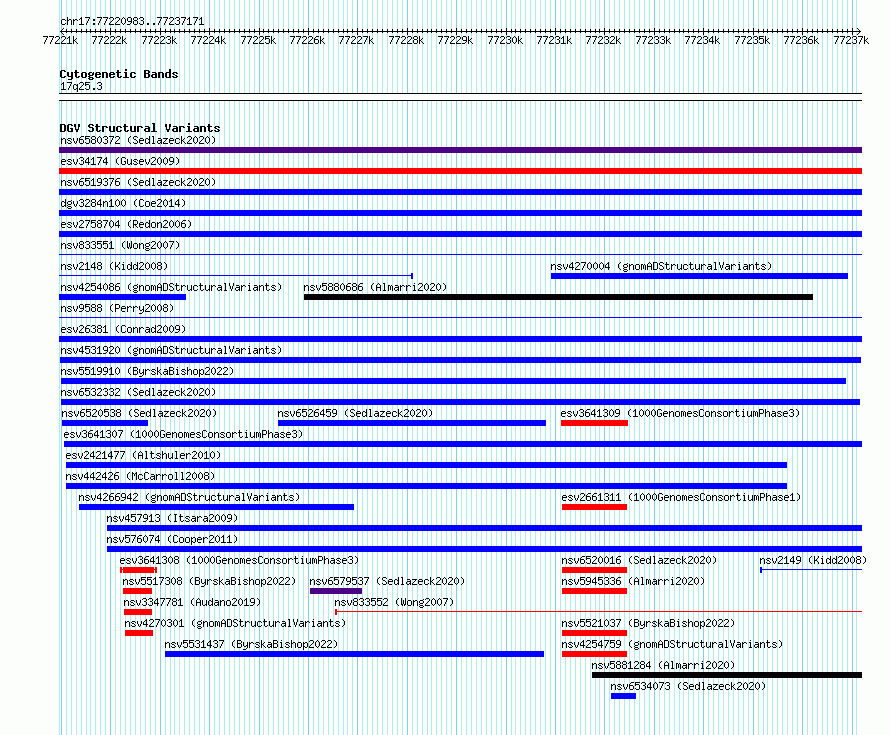The image size is (890, 735).
Task: Click the chr17:77220983..77237171 coordinates text
Action: 132,21
